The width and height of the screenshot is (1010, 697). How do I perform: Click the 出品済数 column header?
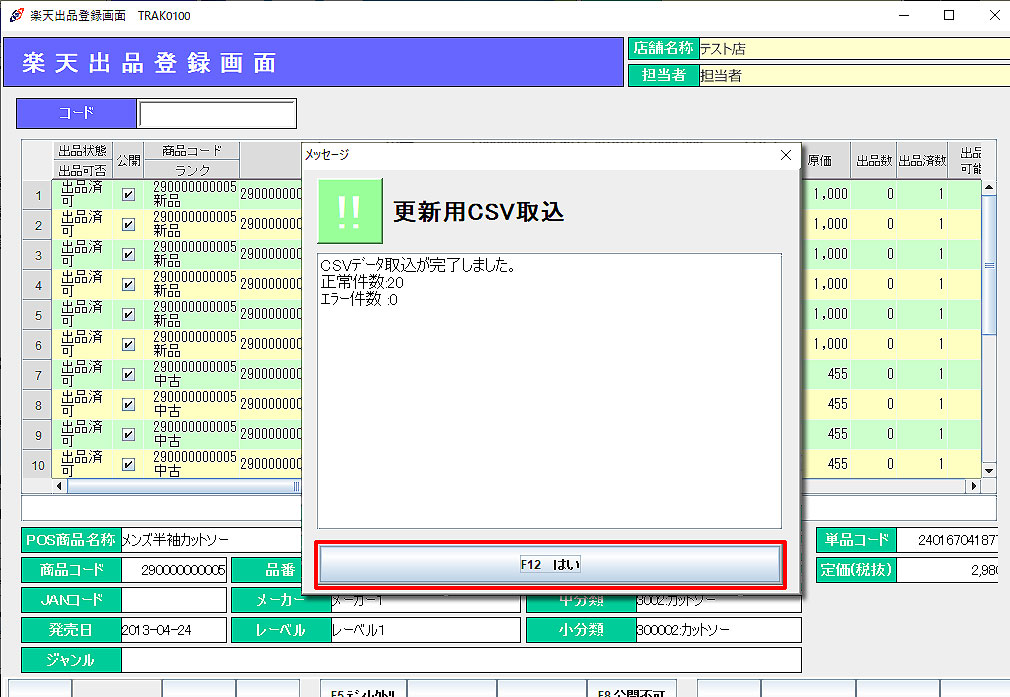point(921,161)
